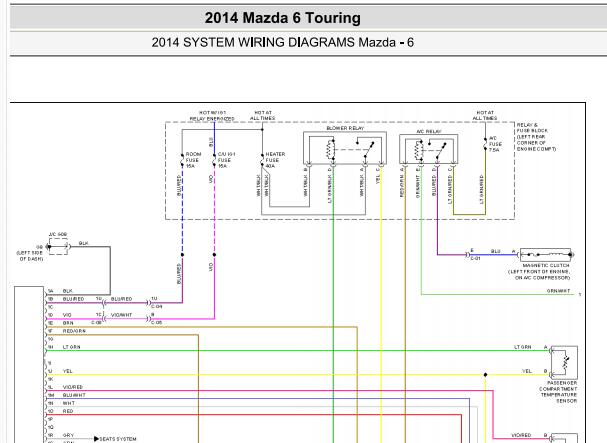The width and height of the screenshot is (607, 443).
Task: Click the VIO/RED label at bottom right
Action: pyautogui.click(x=521, y=435)
